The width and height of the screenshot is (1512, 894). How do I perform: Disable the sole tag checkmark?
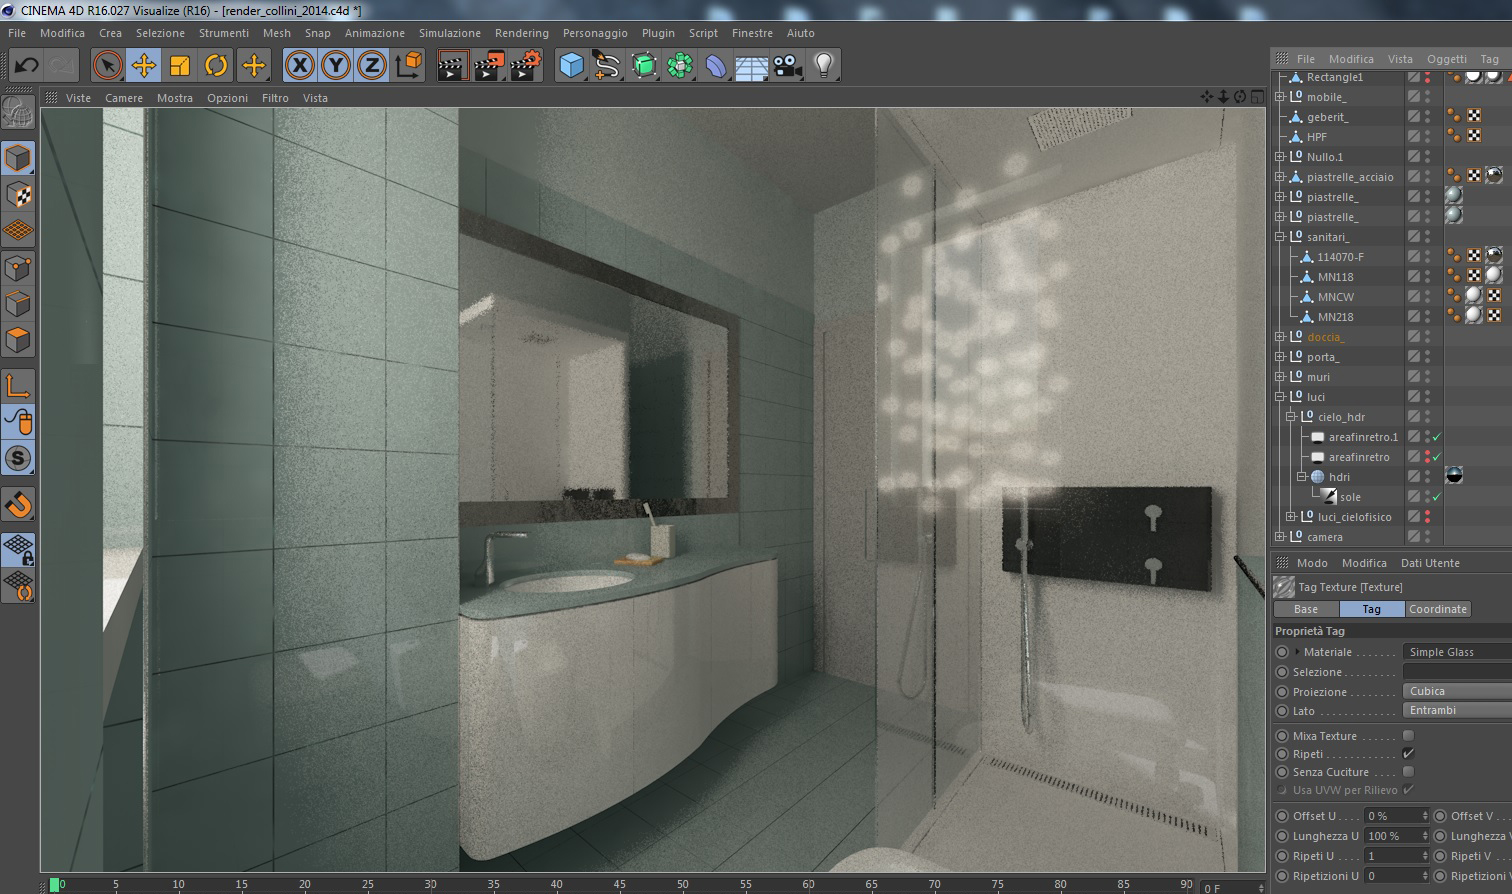click(x=1437, y=497)
